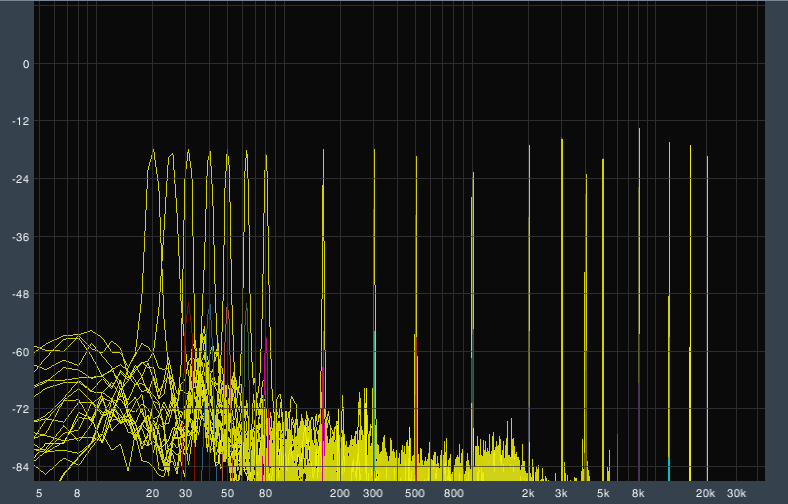The image size is (788, 504).
Task: Click the tallest spectral peak at 8k
Action: pos(639,130)
